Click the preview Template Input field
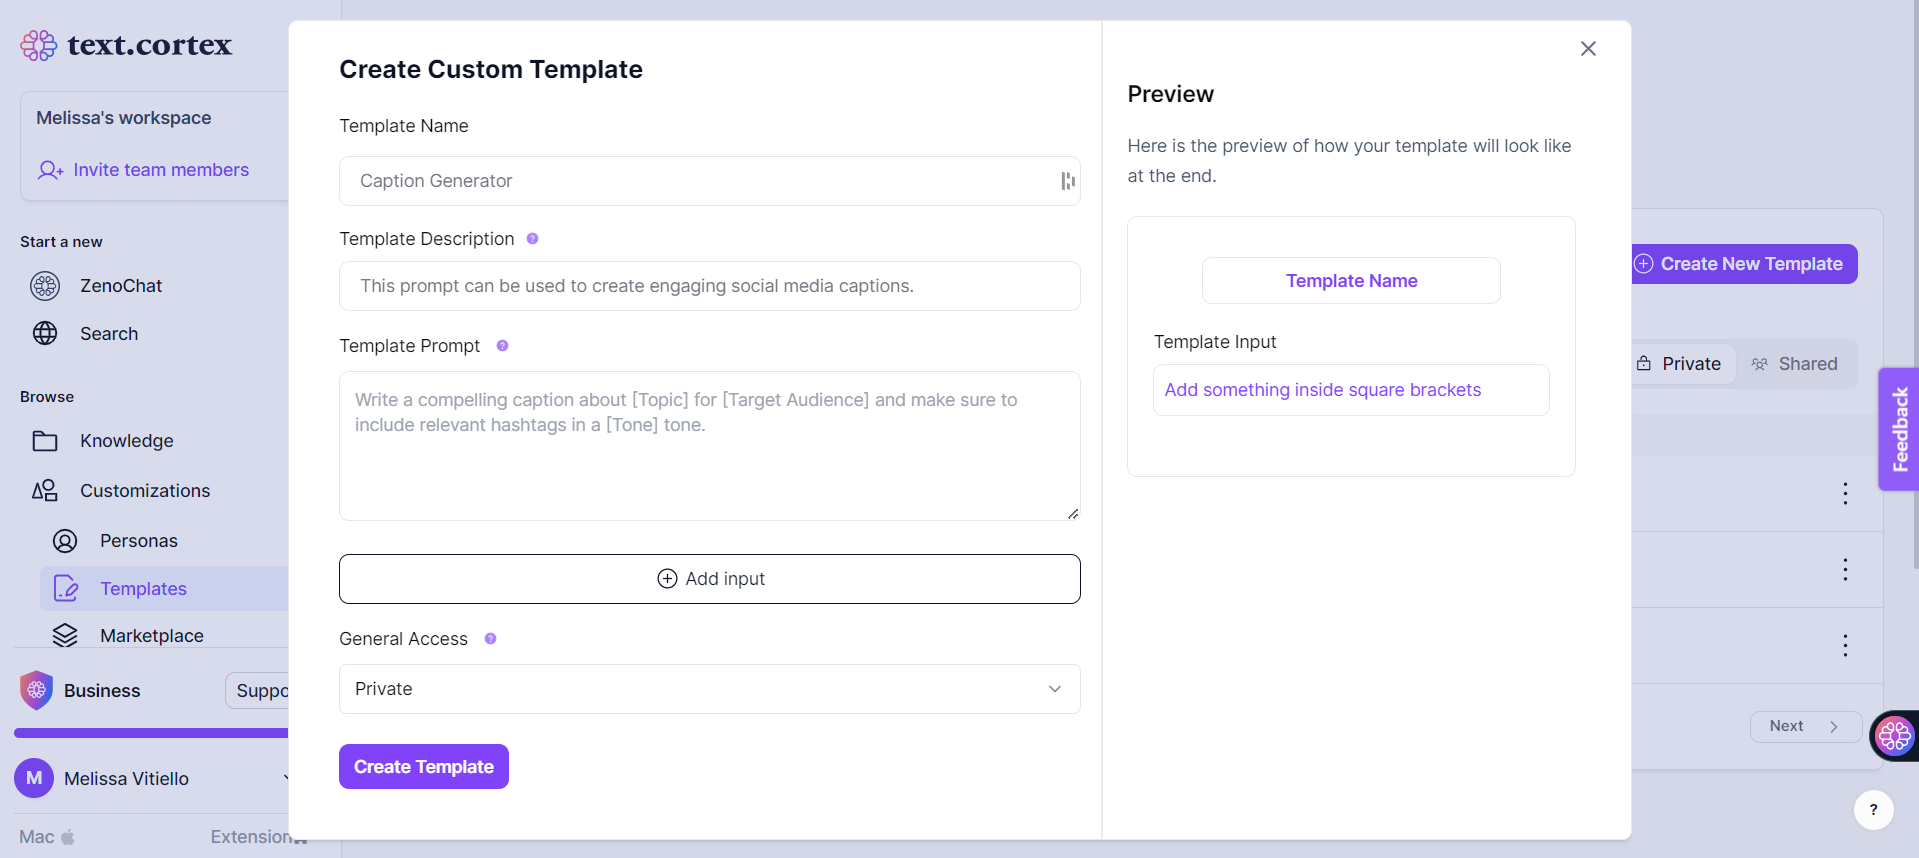 1351,390
